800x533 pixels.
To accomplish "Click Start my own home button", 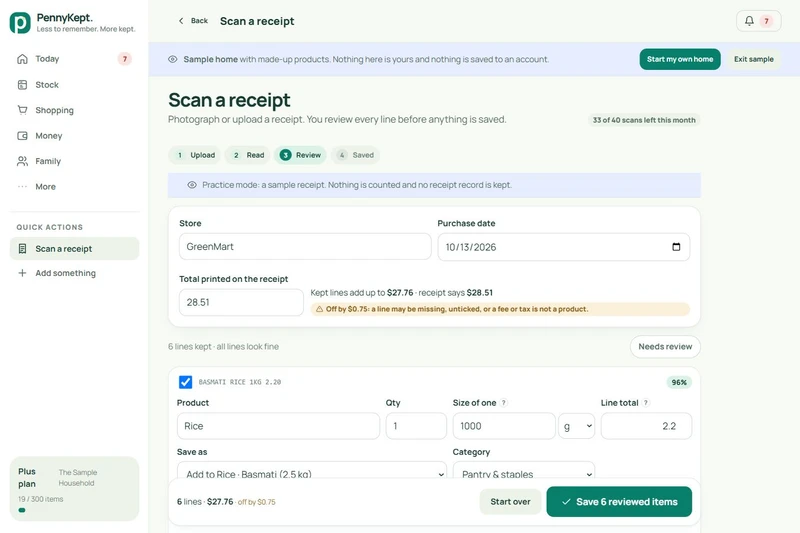I will click(x=680, y=59).
